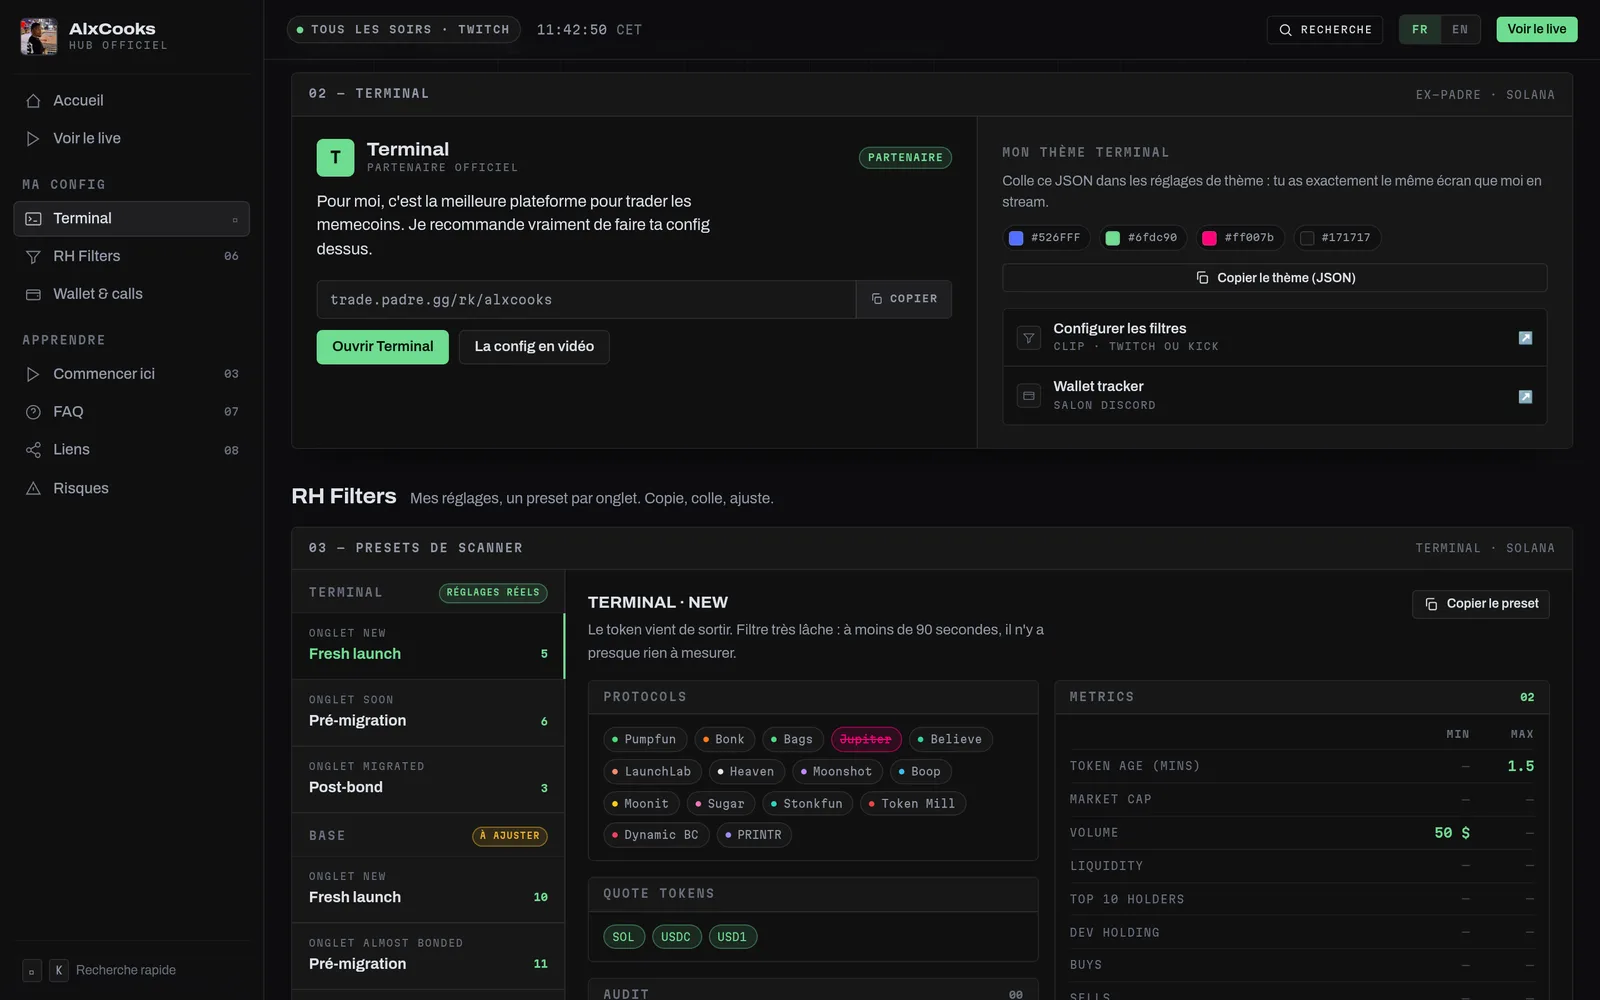1600x1000 pixels.
Task: Click the Wallet tracker card icon
Action: click(1028, 396)
